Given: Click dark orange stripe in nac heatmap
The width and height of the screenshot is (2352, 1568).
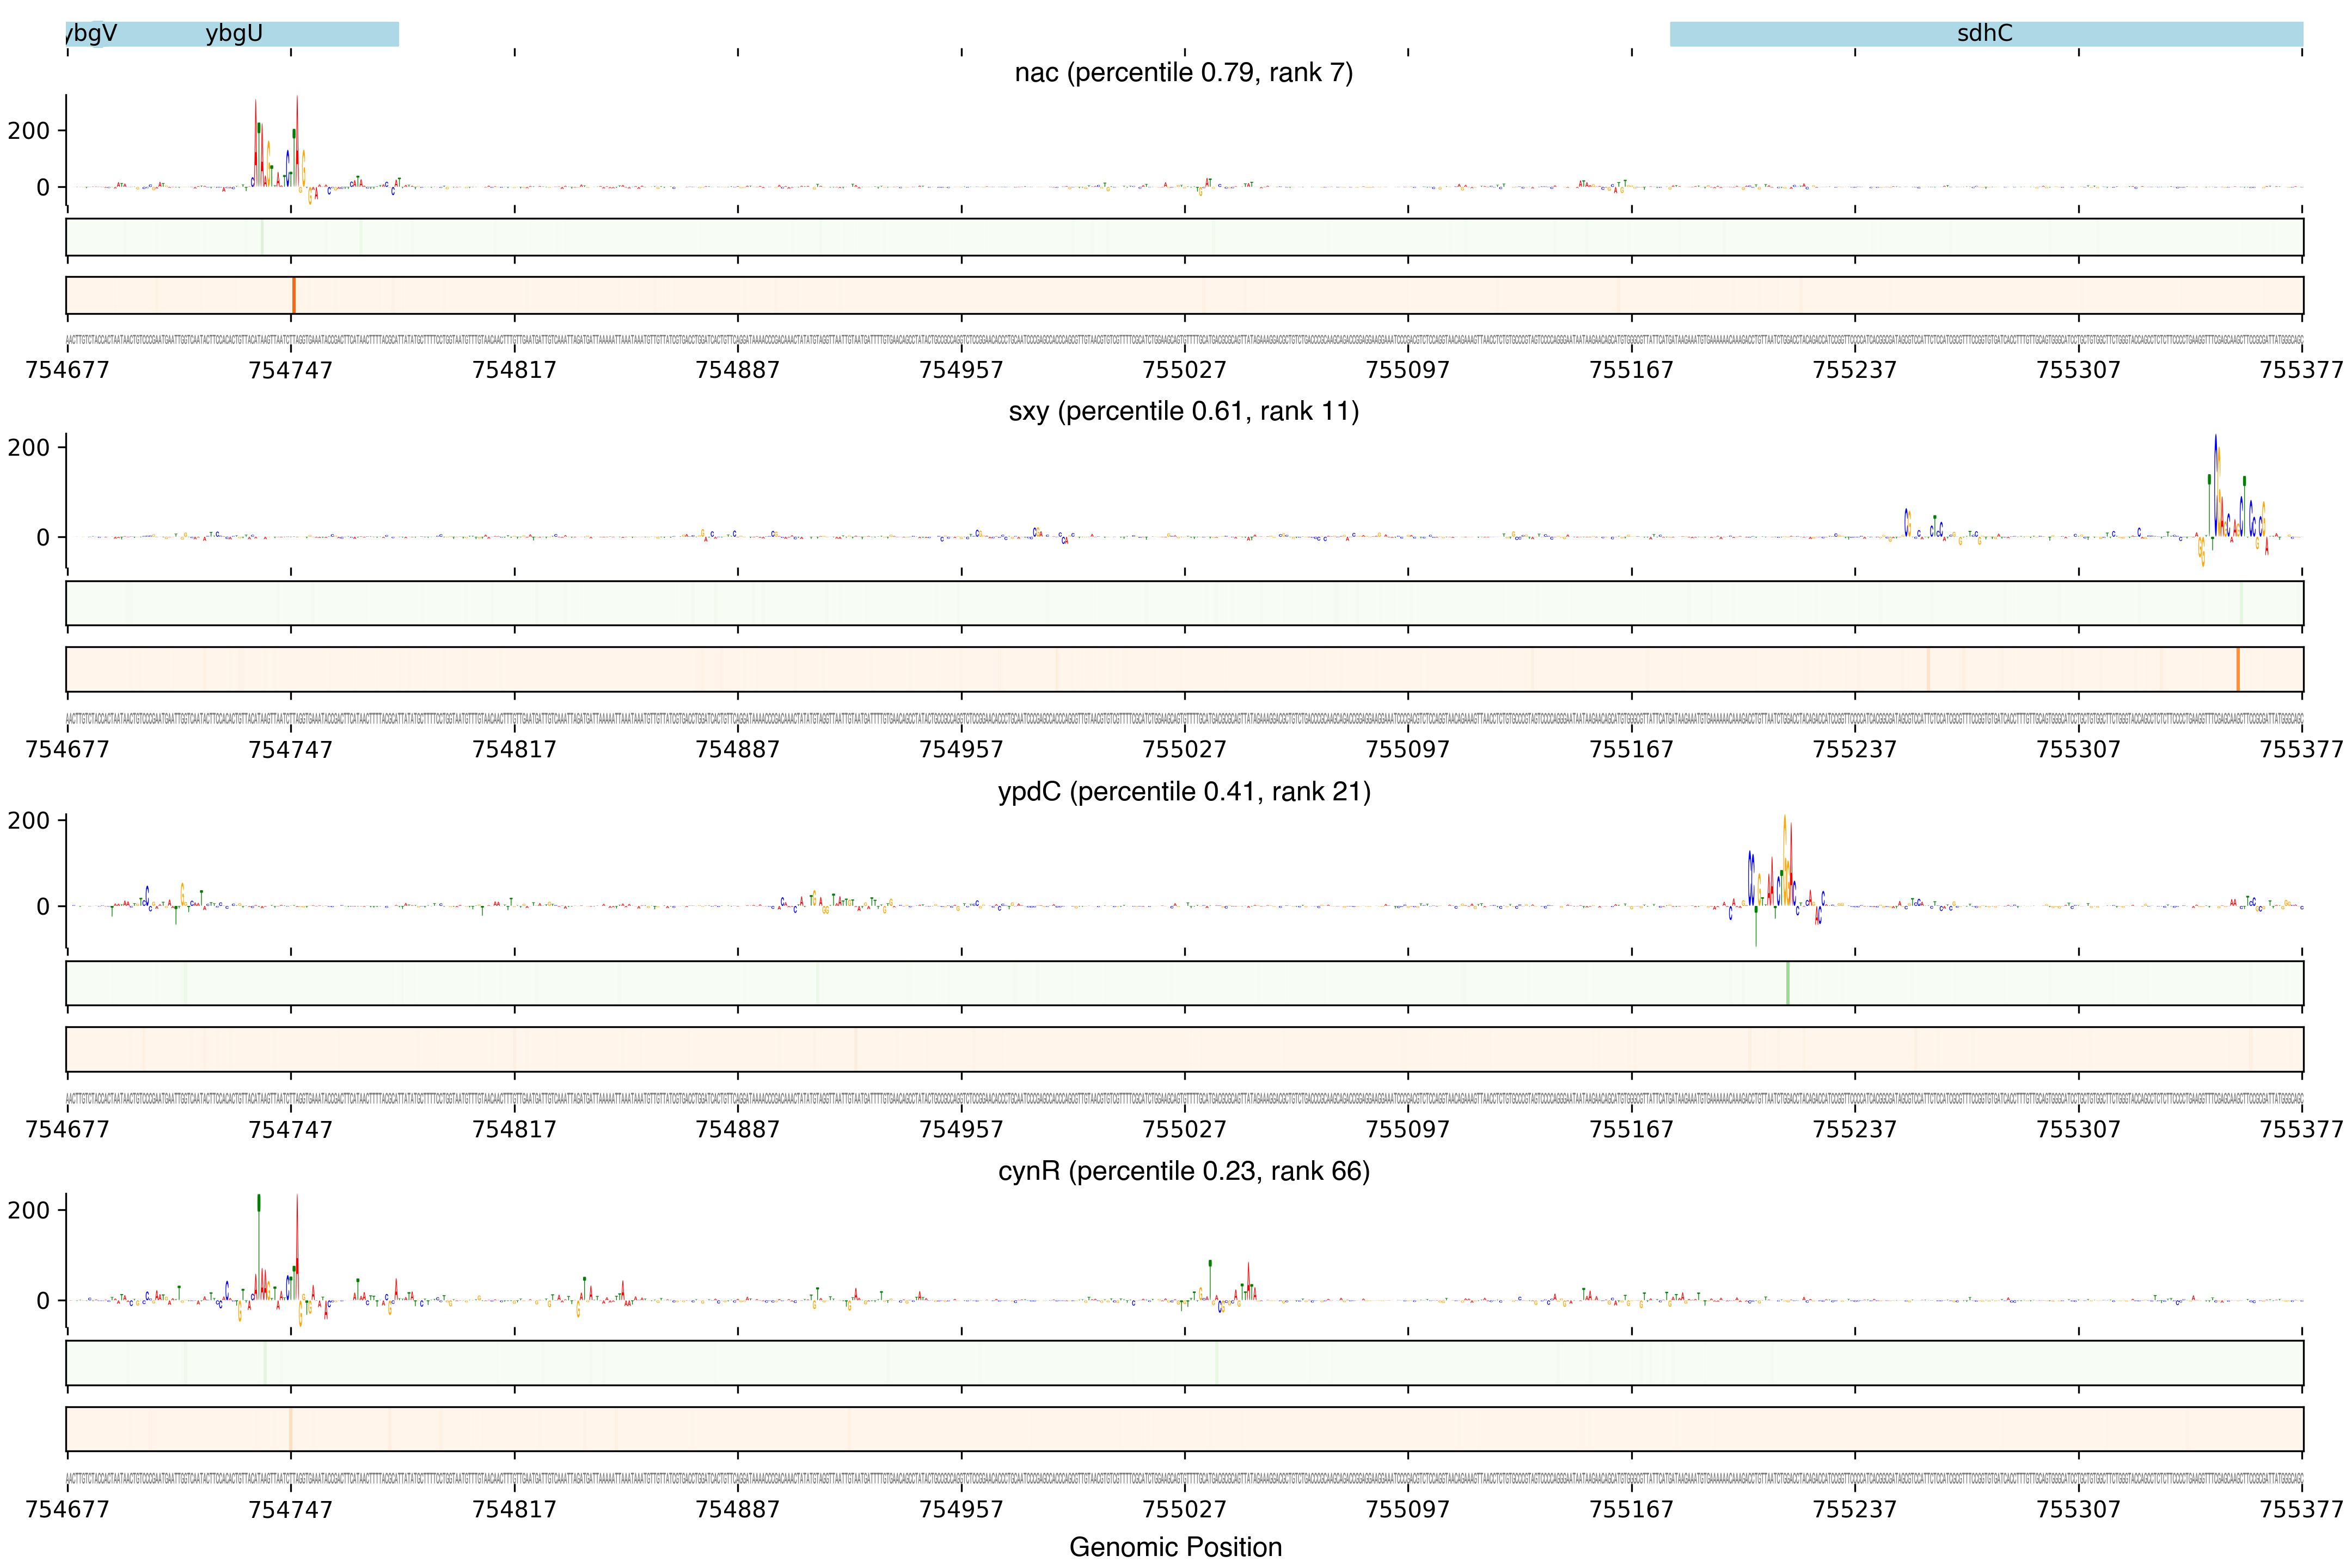Looking at the screenshot, I should coord(293,295).
